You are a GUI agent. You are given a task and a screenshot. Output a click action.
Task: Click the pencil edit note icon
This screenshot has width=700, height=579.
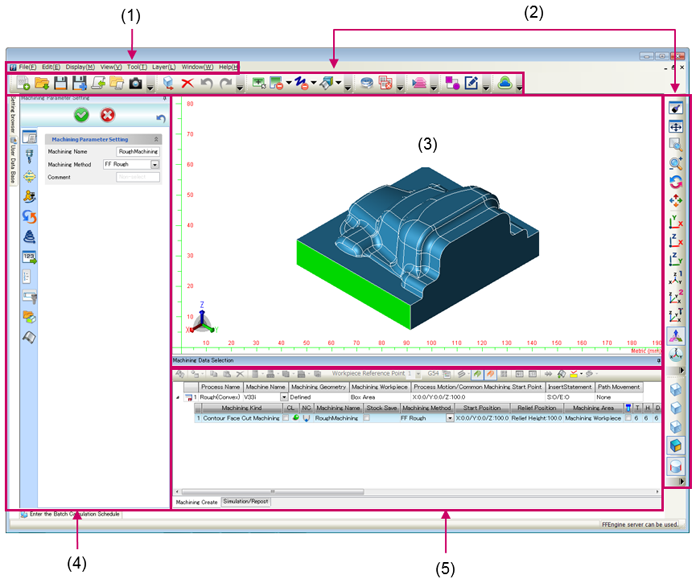click(471, 83)
